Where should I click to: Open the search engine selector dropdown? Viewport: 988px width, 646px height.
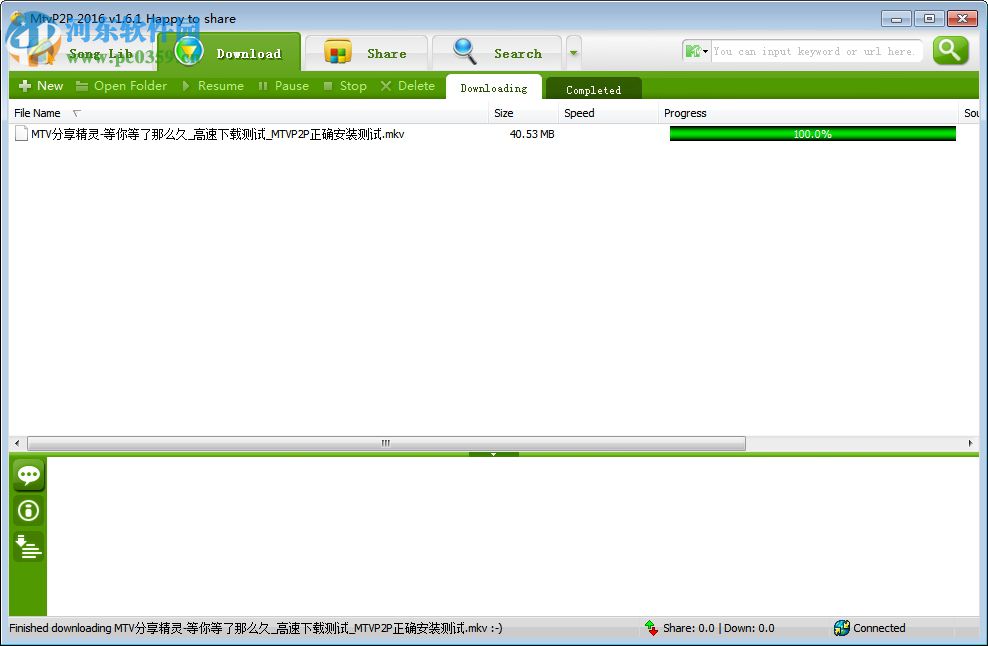(697, 51)
